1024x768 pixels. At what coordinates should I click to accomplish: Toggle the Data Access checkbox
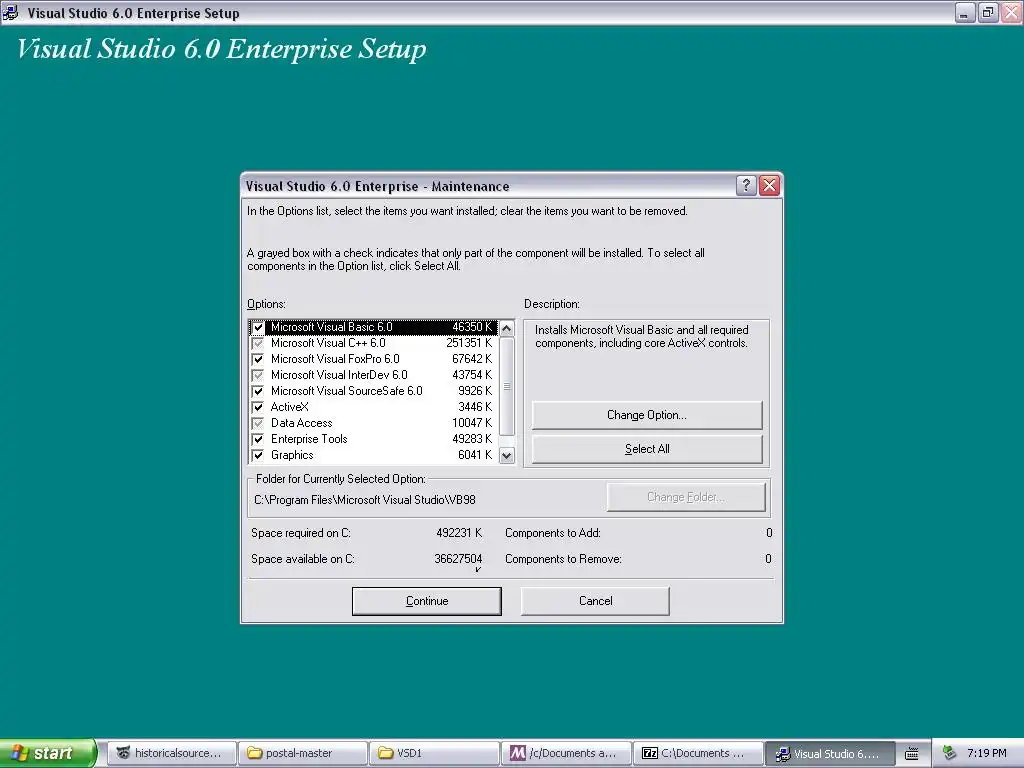tap(258, 423)
